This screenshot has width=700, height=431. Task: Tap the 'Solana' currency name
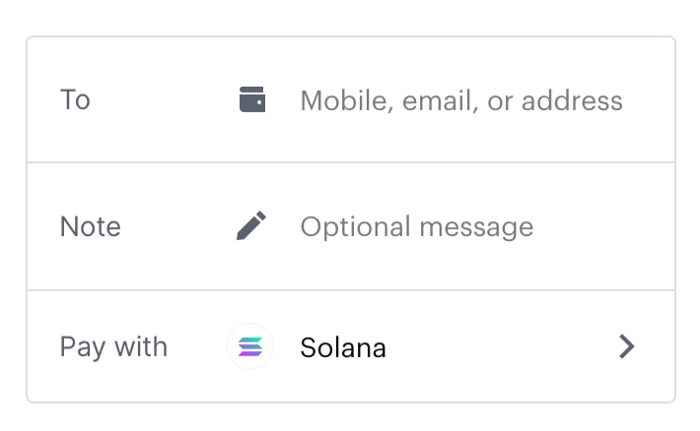[x=343, y=348]
